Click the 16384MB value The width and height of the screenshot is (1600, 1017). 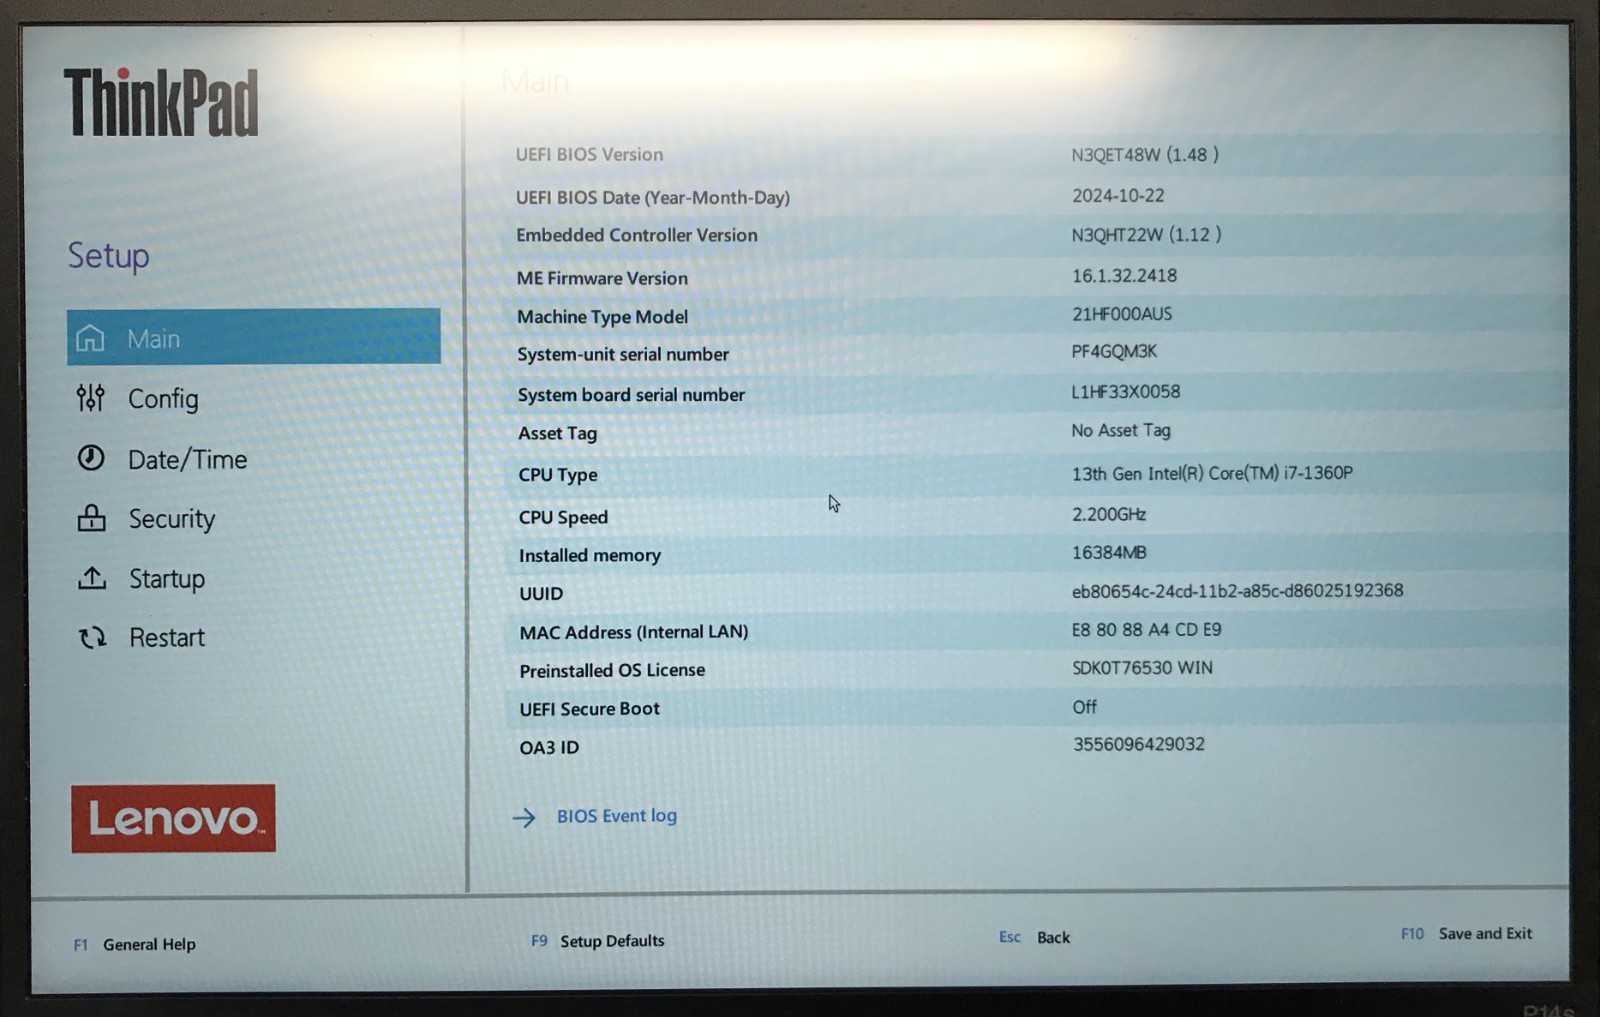coord(1109,552)
